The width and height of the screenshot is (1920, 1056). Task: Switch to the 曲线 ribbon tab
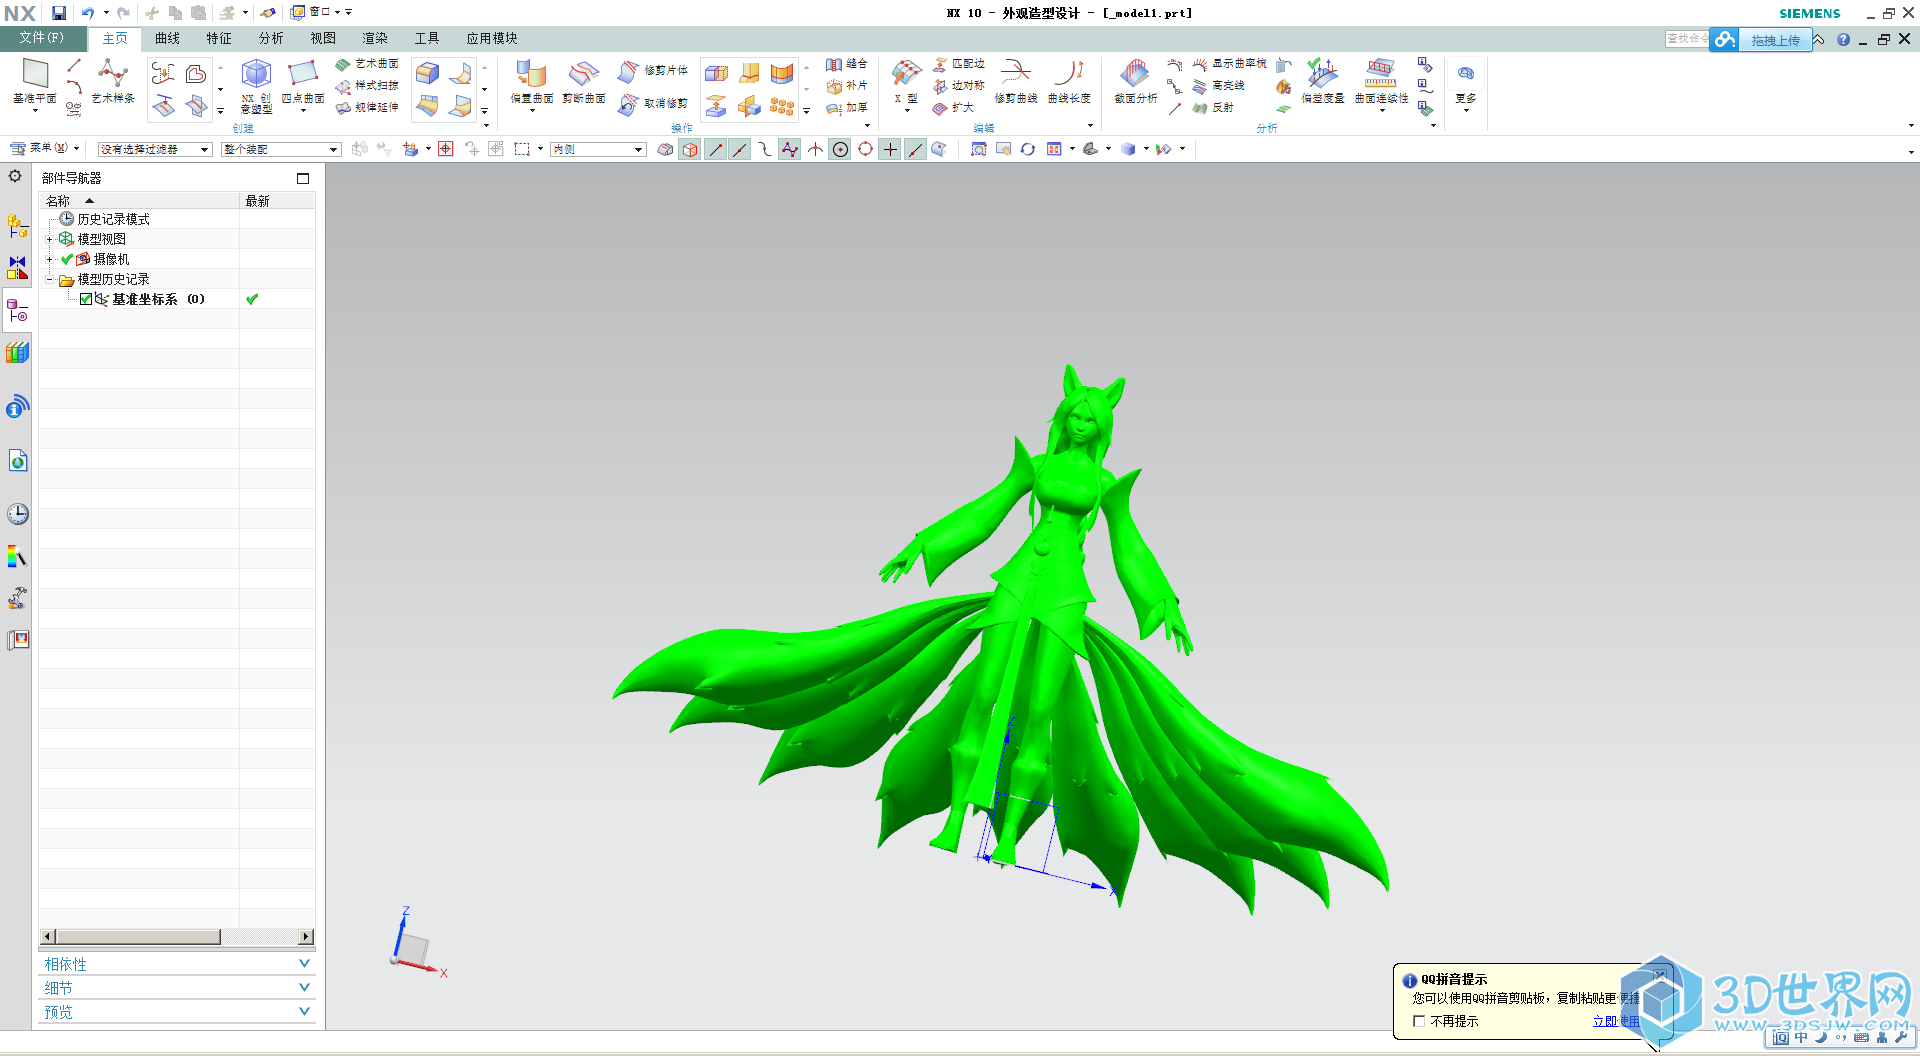point(167,38)
